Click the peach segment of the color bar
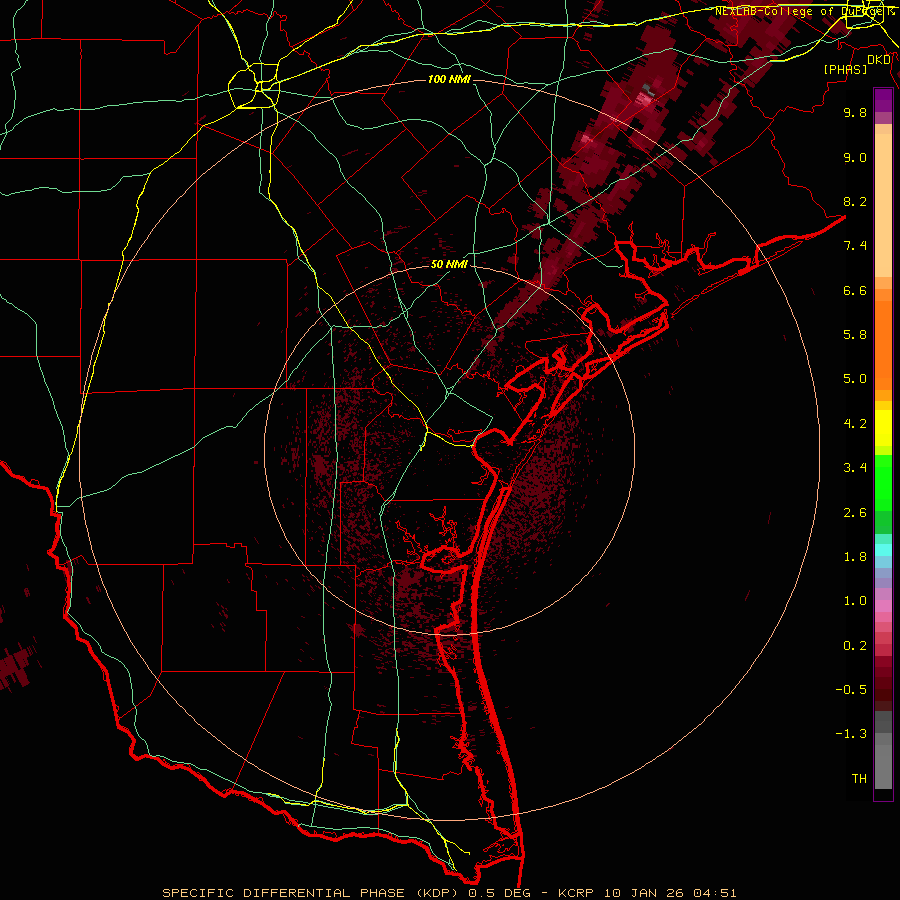This screenshot has width=900, height=900. click(883, 205)
